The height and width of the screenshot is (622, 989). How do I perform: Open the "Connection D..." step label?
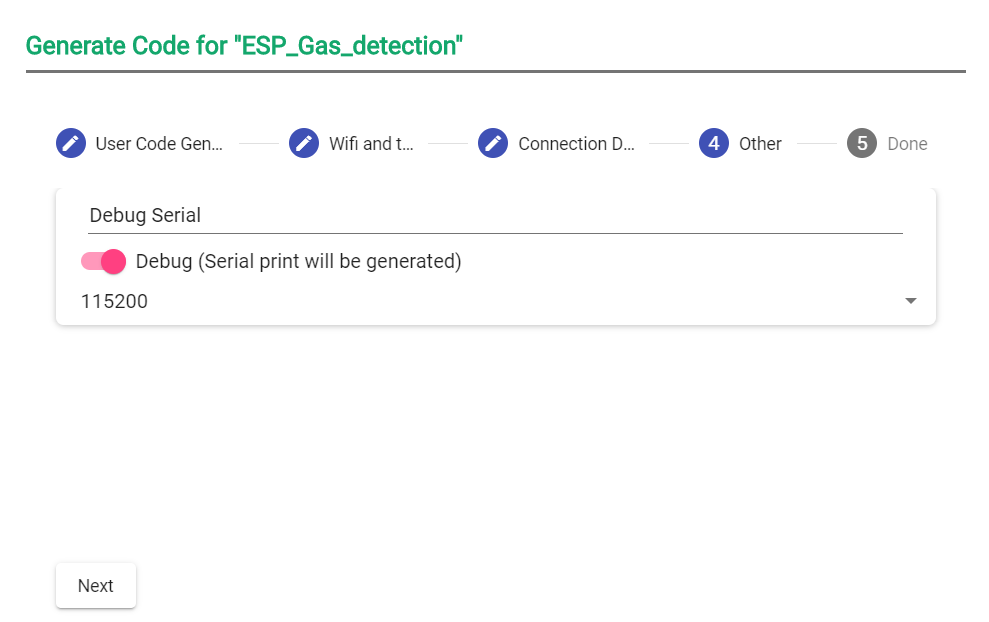point(576,144)
